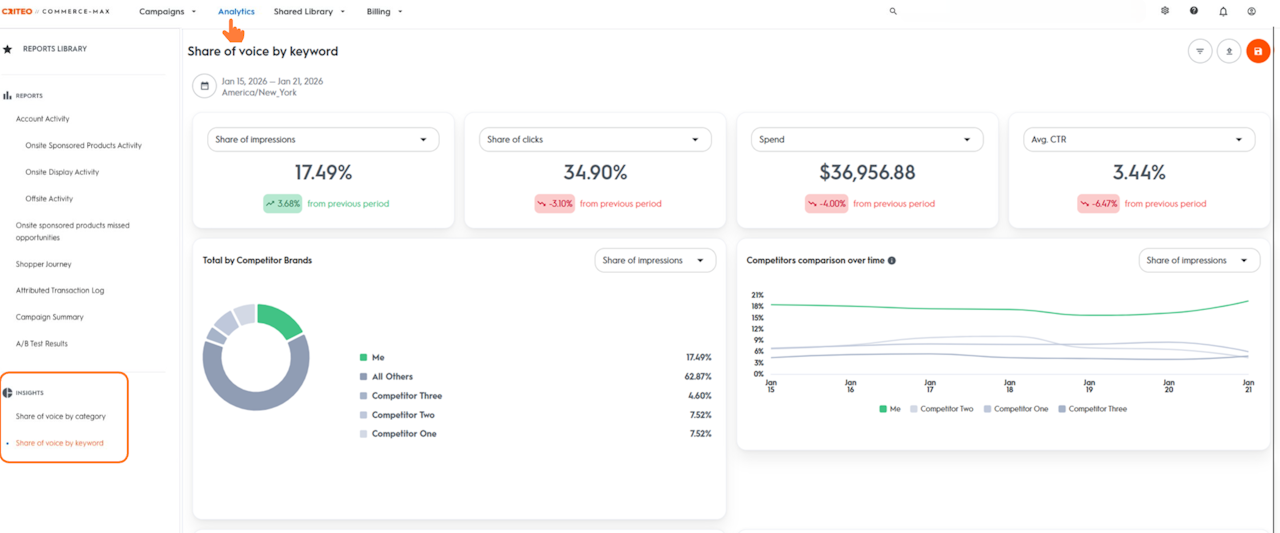The image size is (1280, 533).
Task: Click the orange save report icon
Action: [1257, 51]
